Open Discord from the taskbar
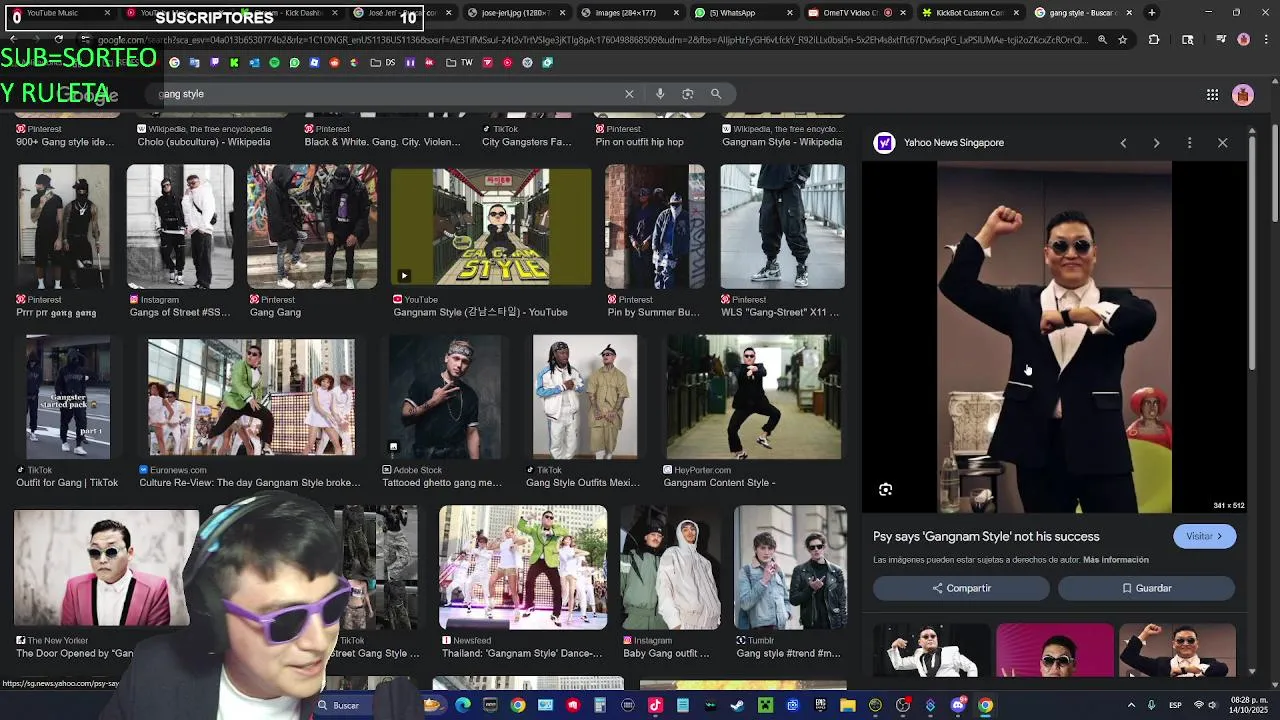 958,706
